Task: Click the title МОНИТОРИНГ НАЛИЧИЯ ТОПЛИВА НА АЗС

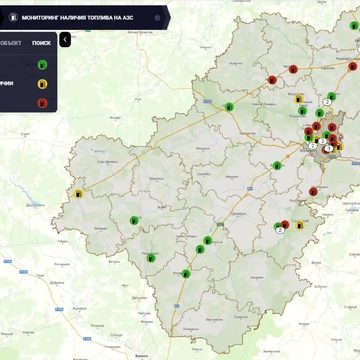Action: click(x=78, y=18)
